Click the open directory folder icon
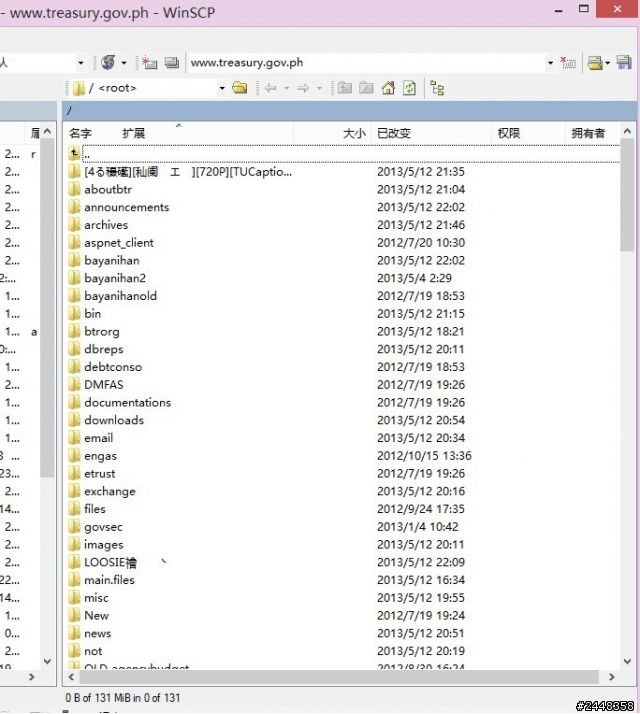The height and width of the screenshot is (714, 640). (x=240, y=87)
